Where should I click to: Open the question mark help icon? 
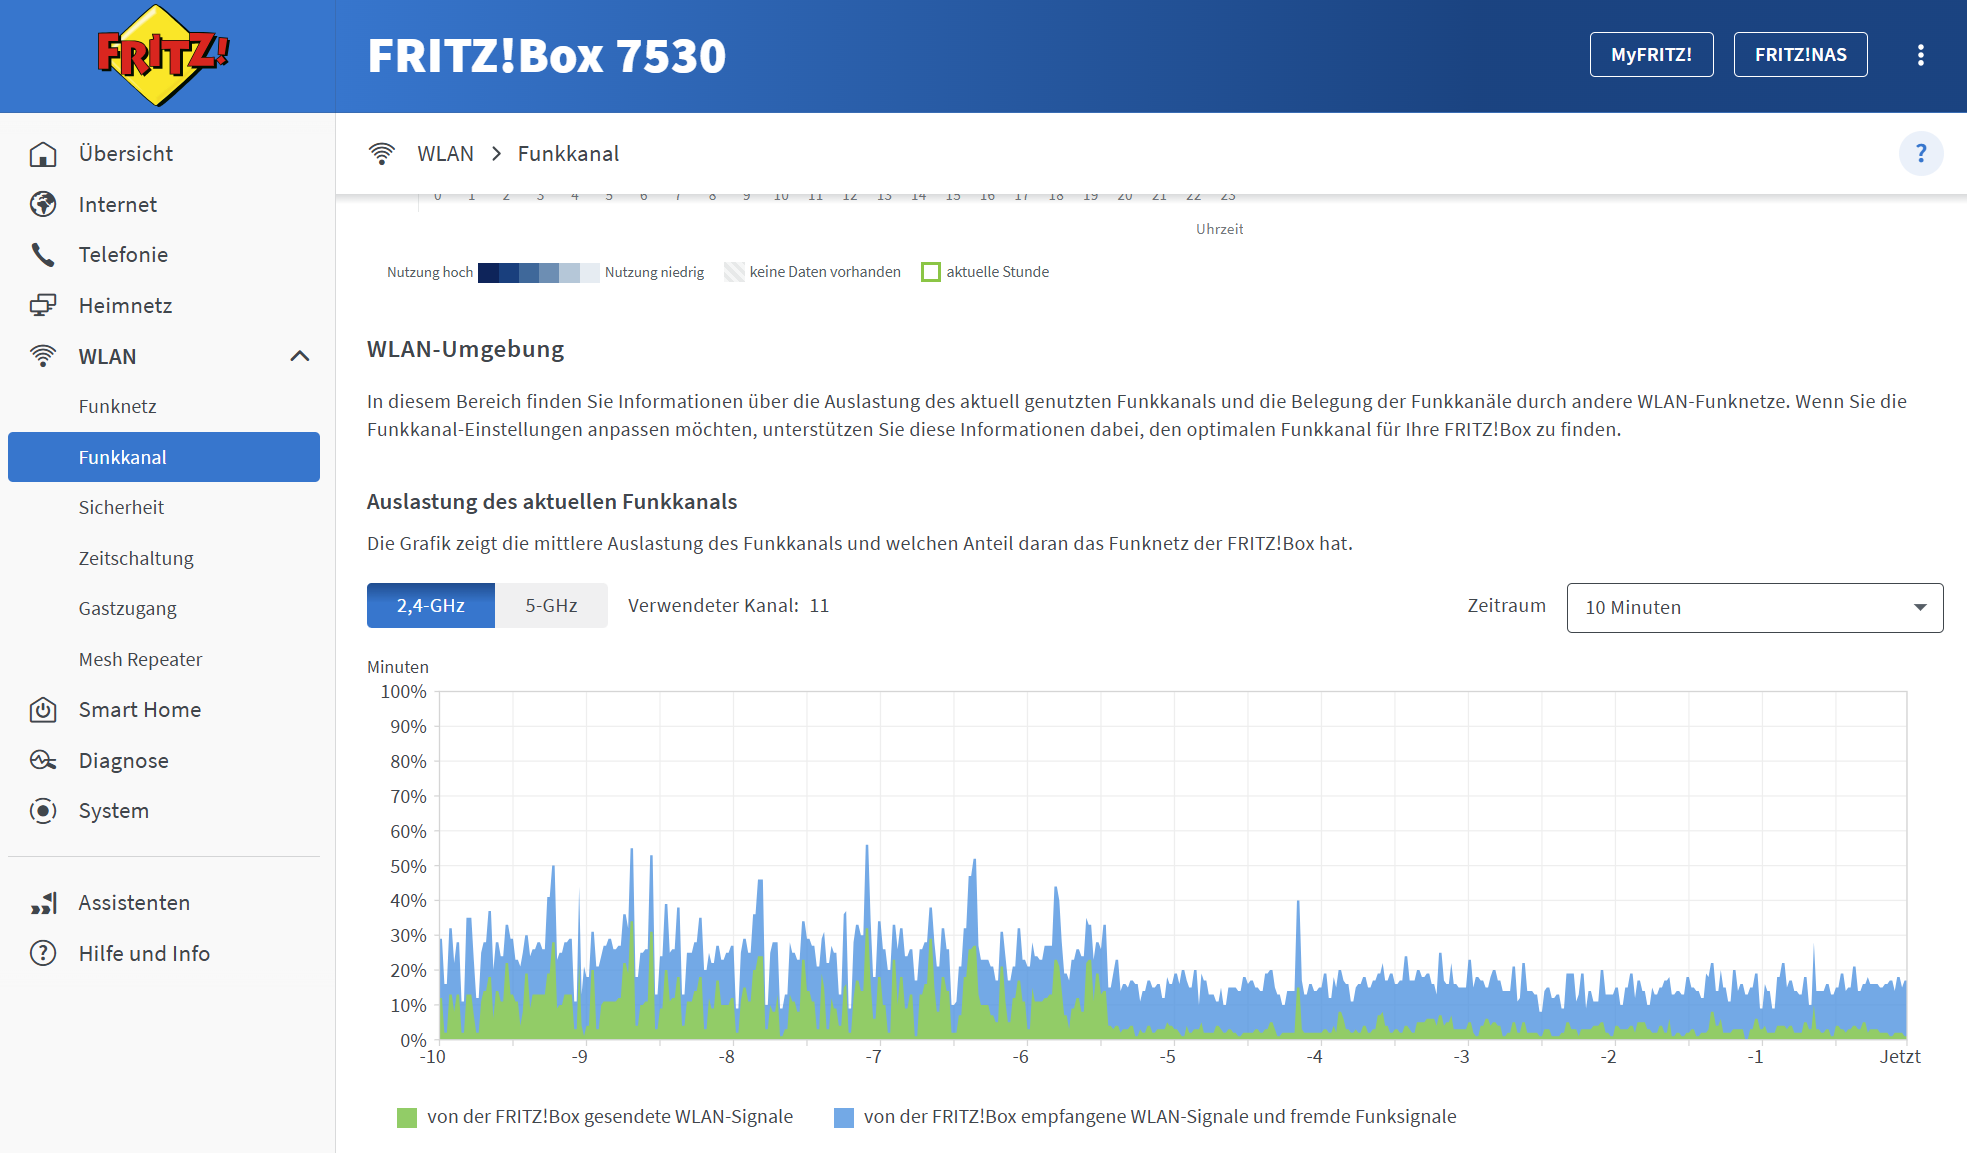1920,154
